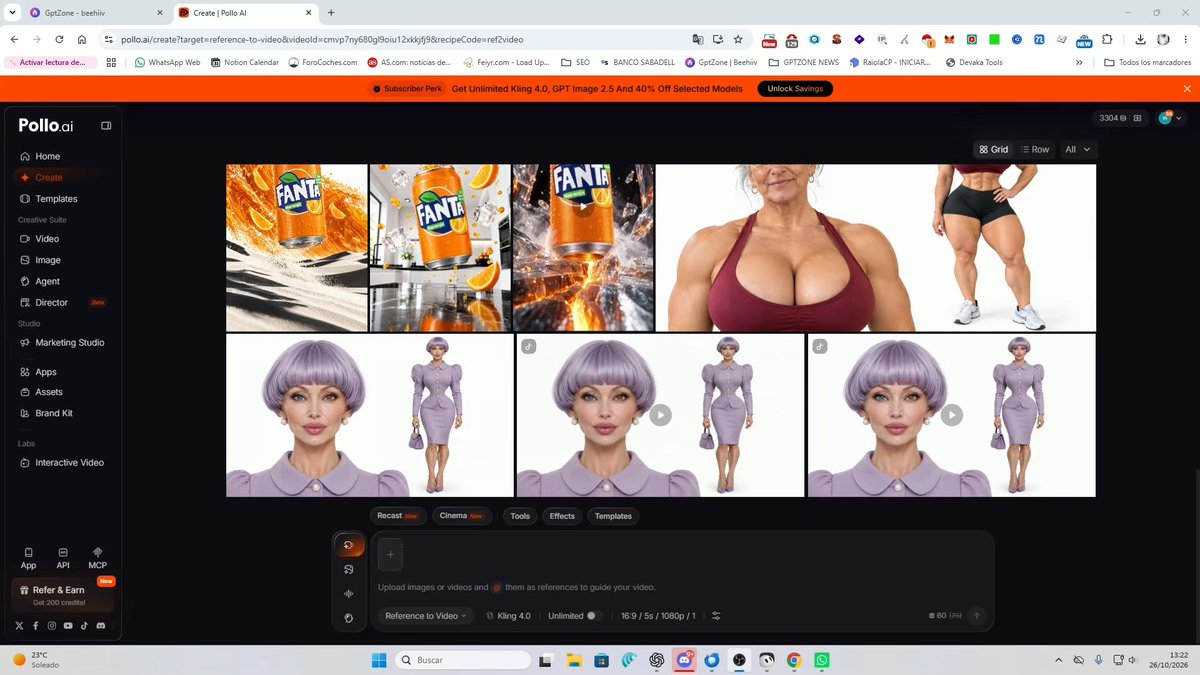Toggle the Unlimited switch
1200x675 pixels.
(593, 616)
